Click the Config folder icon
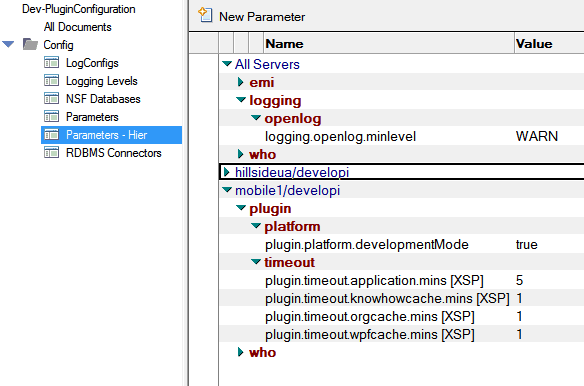The width and height of the screenshot is (584, 386). pyautogui.click(x=30, y=44)
